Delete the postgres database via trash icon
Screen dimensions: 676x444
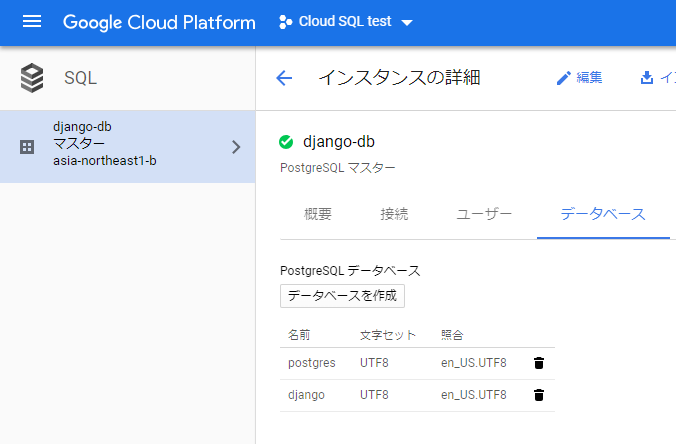click(539, 363)
